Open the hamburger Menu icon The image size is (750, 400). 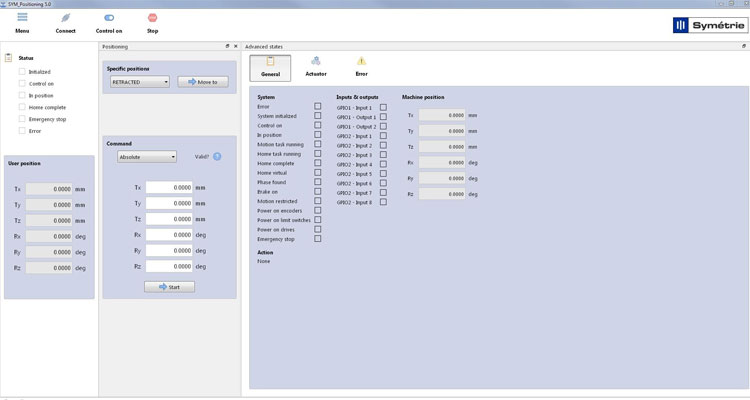coord(22,18)
